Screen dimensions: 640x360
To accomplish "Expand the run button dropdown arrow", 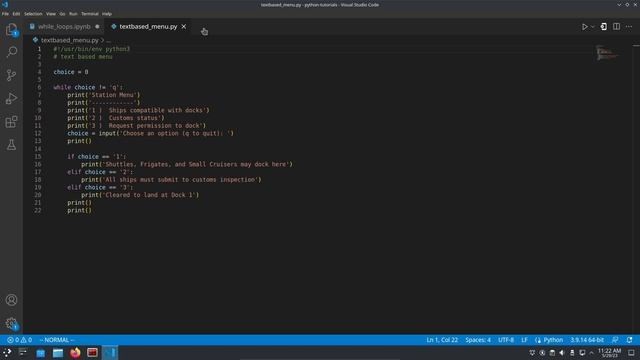I will (x=593, y=27).
